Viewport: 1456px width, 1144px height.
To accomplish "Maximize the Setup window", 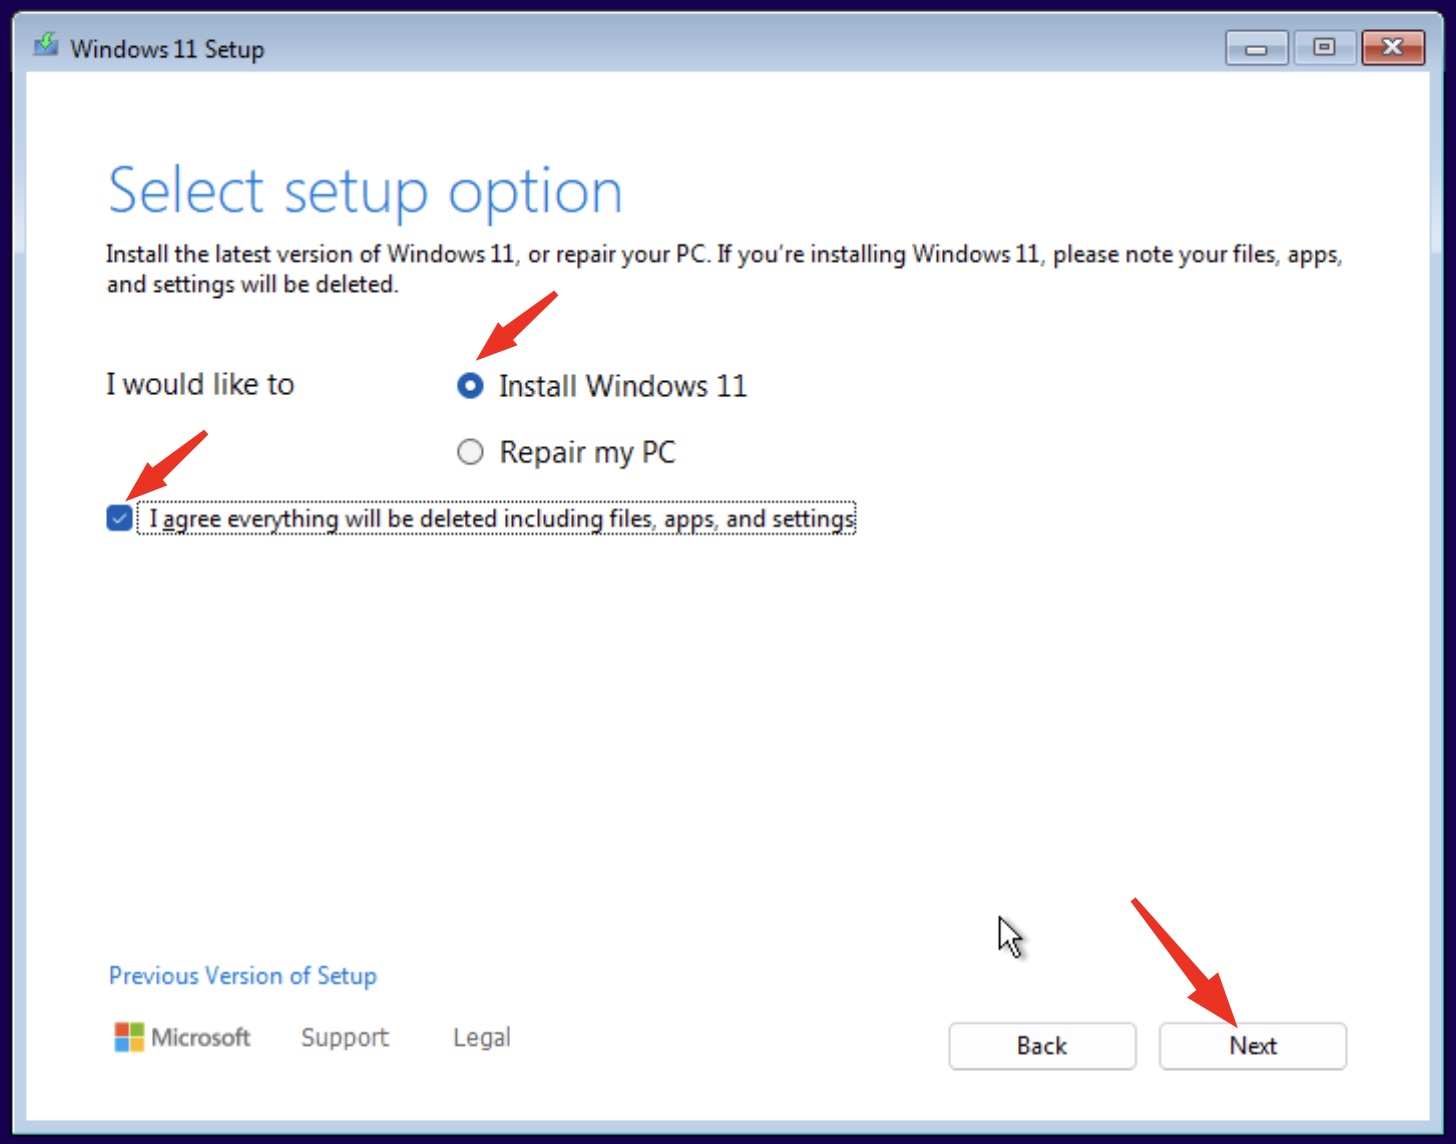I will point(1324,48).
